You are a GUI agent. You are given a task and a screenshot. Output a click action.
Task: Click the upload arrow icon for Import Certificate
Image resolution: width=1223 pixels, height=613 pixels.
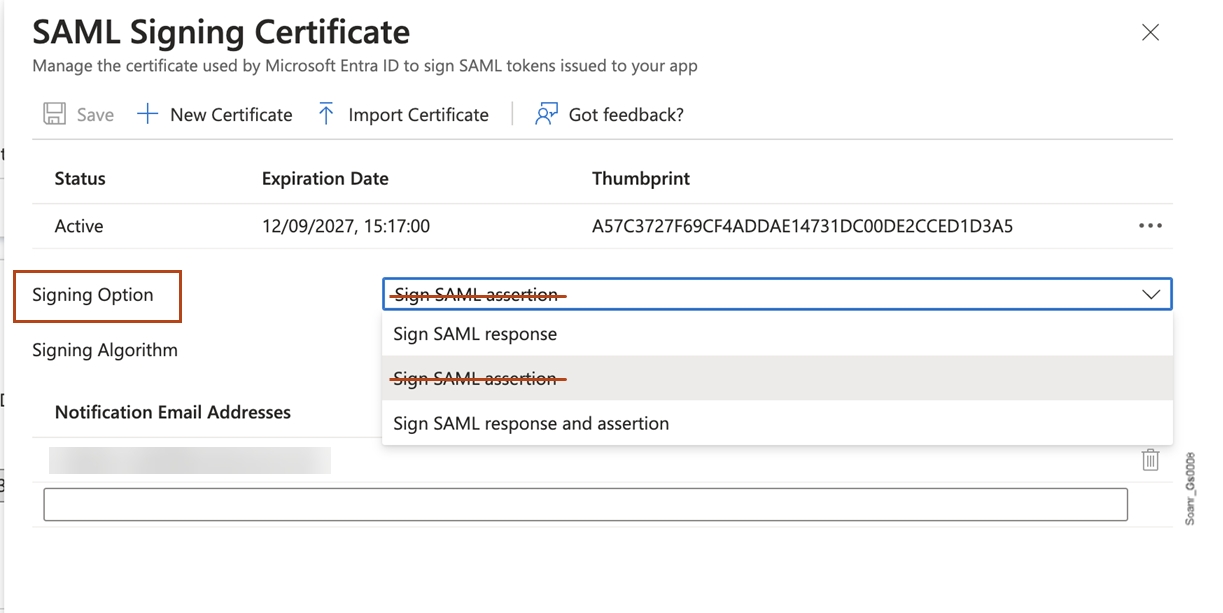(325, 113)
